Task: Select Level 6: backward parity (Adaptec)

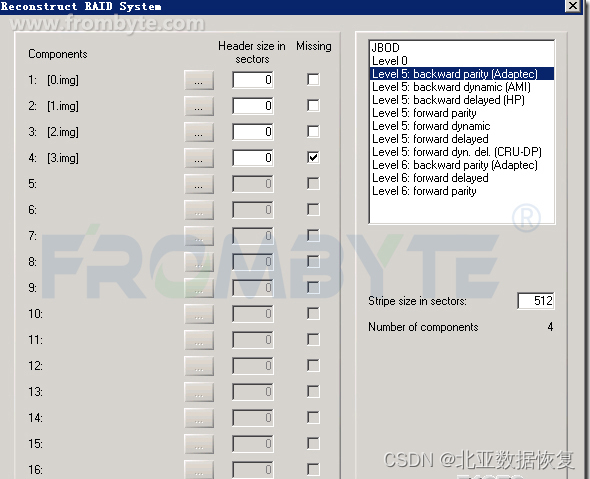Action: point(462,165)
